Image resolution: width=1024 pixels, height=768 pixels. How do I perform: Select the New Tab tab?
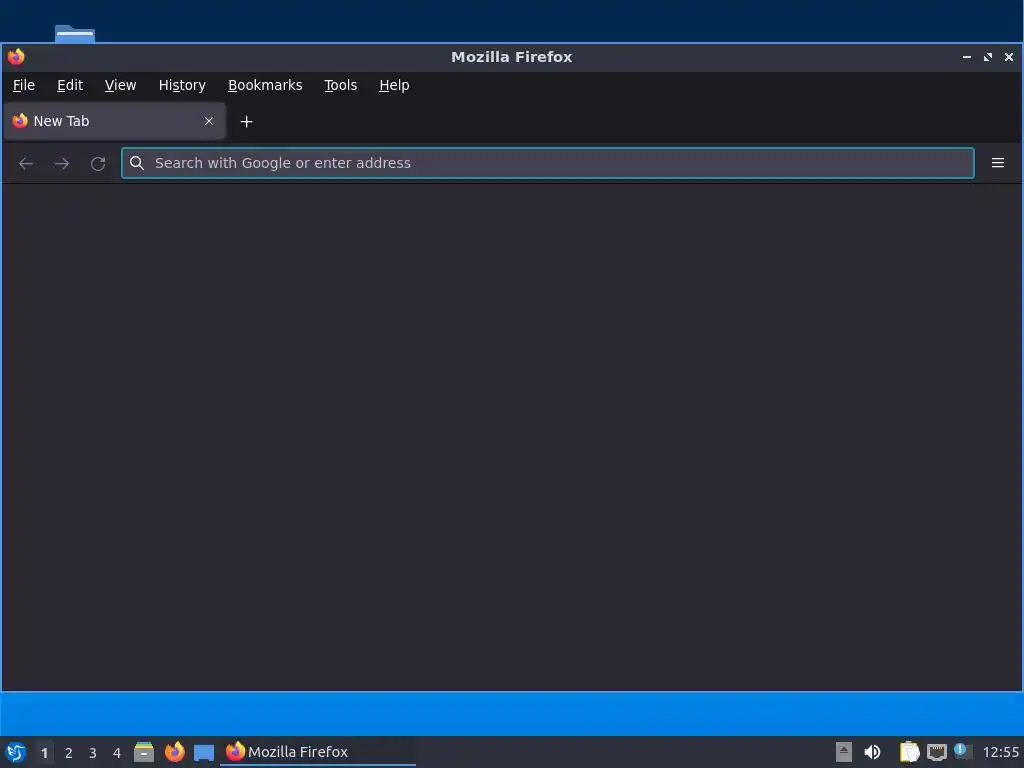(x=115, y=121)
